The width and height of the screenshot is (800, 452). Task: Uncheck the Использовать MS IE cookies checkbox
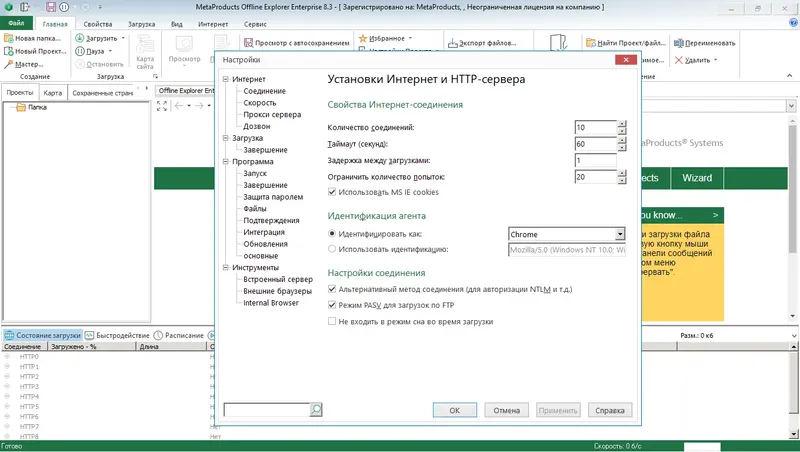pyautogui.click(x=332, y=192)
